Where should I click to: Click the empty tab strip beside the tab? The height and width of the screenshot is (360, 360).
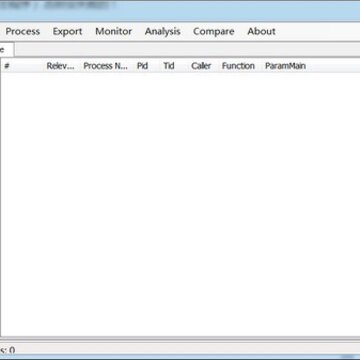187,50
